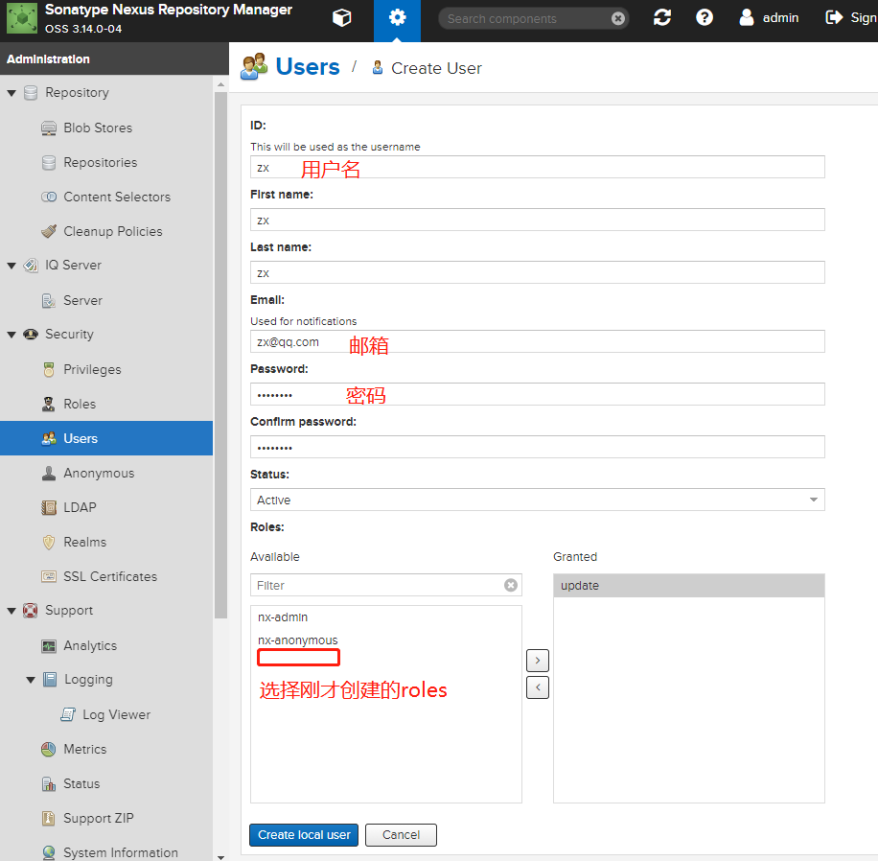Refresh the view with the refresh icon
The image size is (879, 862).
click(x=662, y=18)
